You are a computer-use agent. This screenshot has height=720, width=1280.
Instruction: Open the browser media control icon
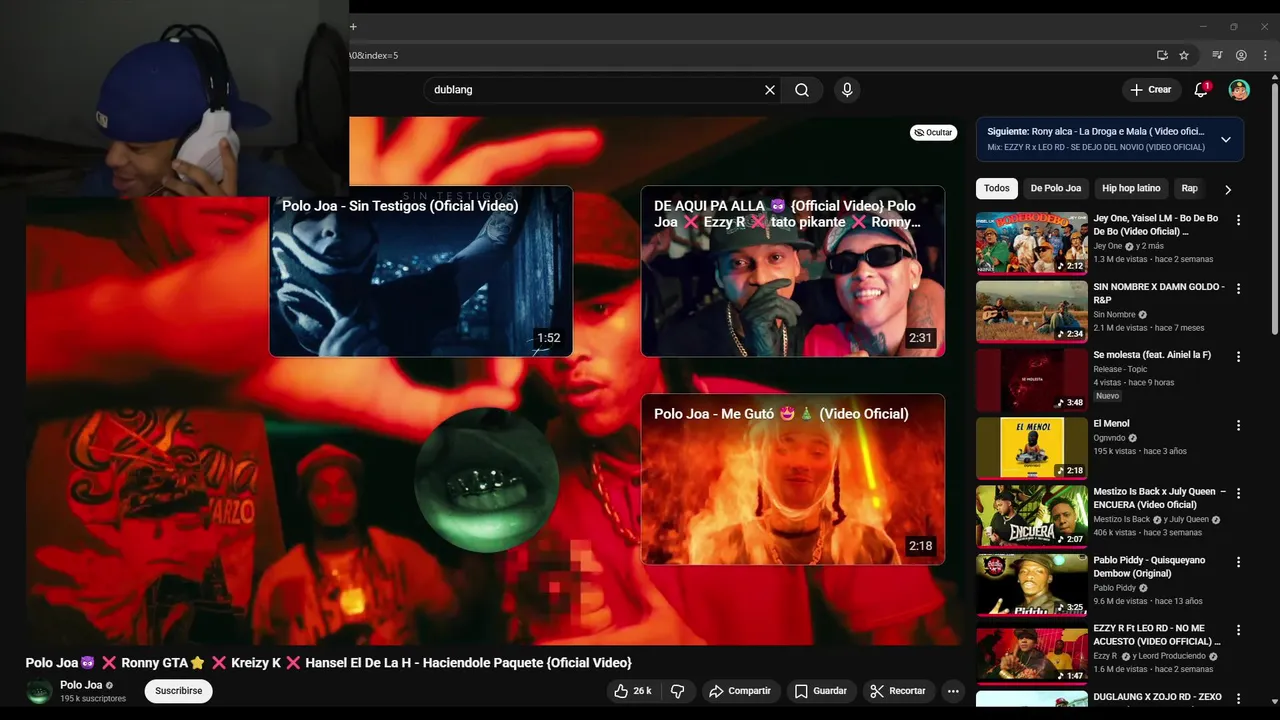point(1217,55)
